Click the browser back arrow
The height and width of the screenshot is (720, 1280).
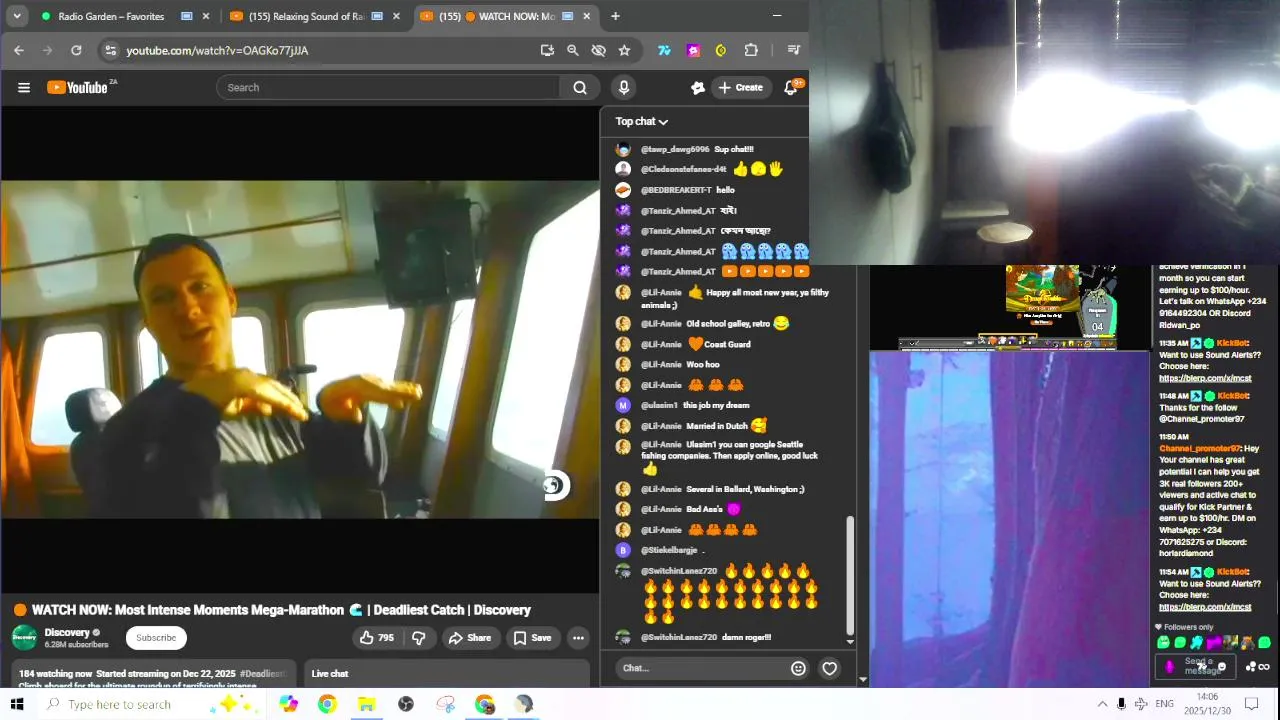coord(19,50)
